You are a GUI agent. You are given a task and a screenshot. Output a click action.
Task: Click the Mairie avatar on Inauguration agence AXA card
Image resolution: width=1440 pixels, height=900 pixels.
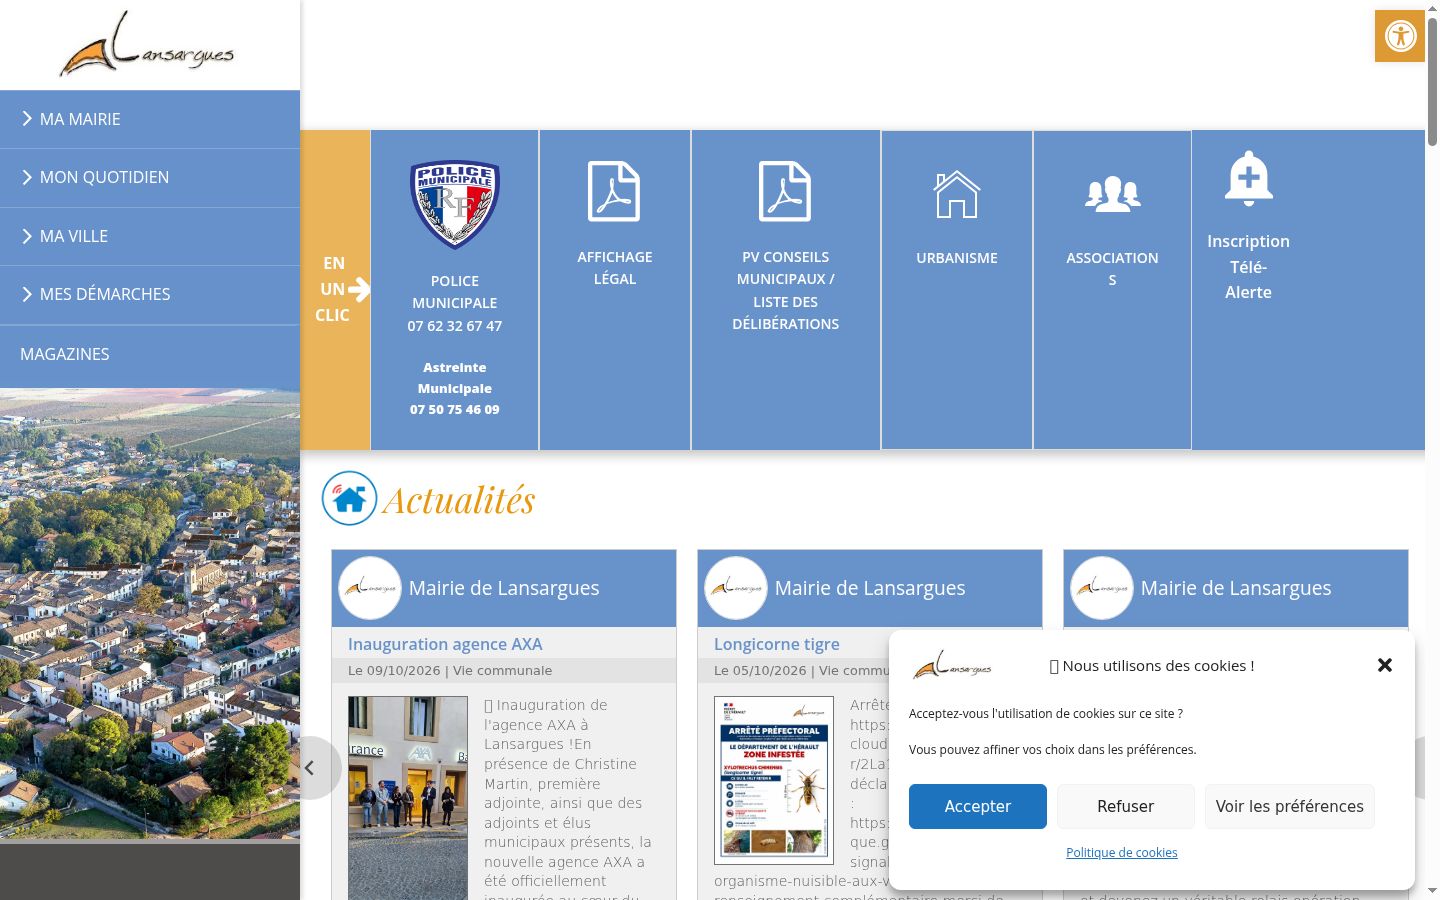(x=370, y=588)
